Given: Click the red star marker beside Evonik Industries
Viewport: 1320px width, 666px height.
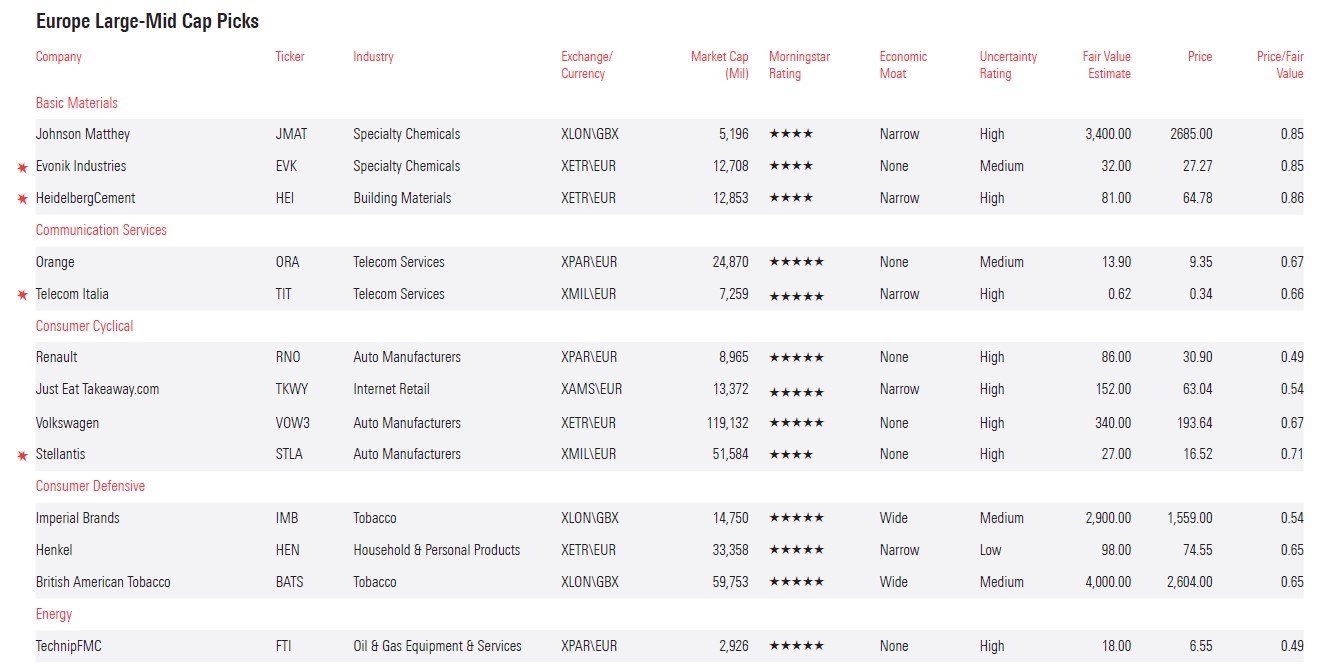Looking at the screenshot, I should click(22, 167).
